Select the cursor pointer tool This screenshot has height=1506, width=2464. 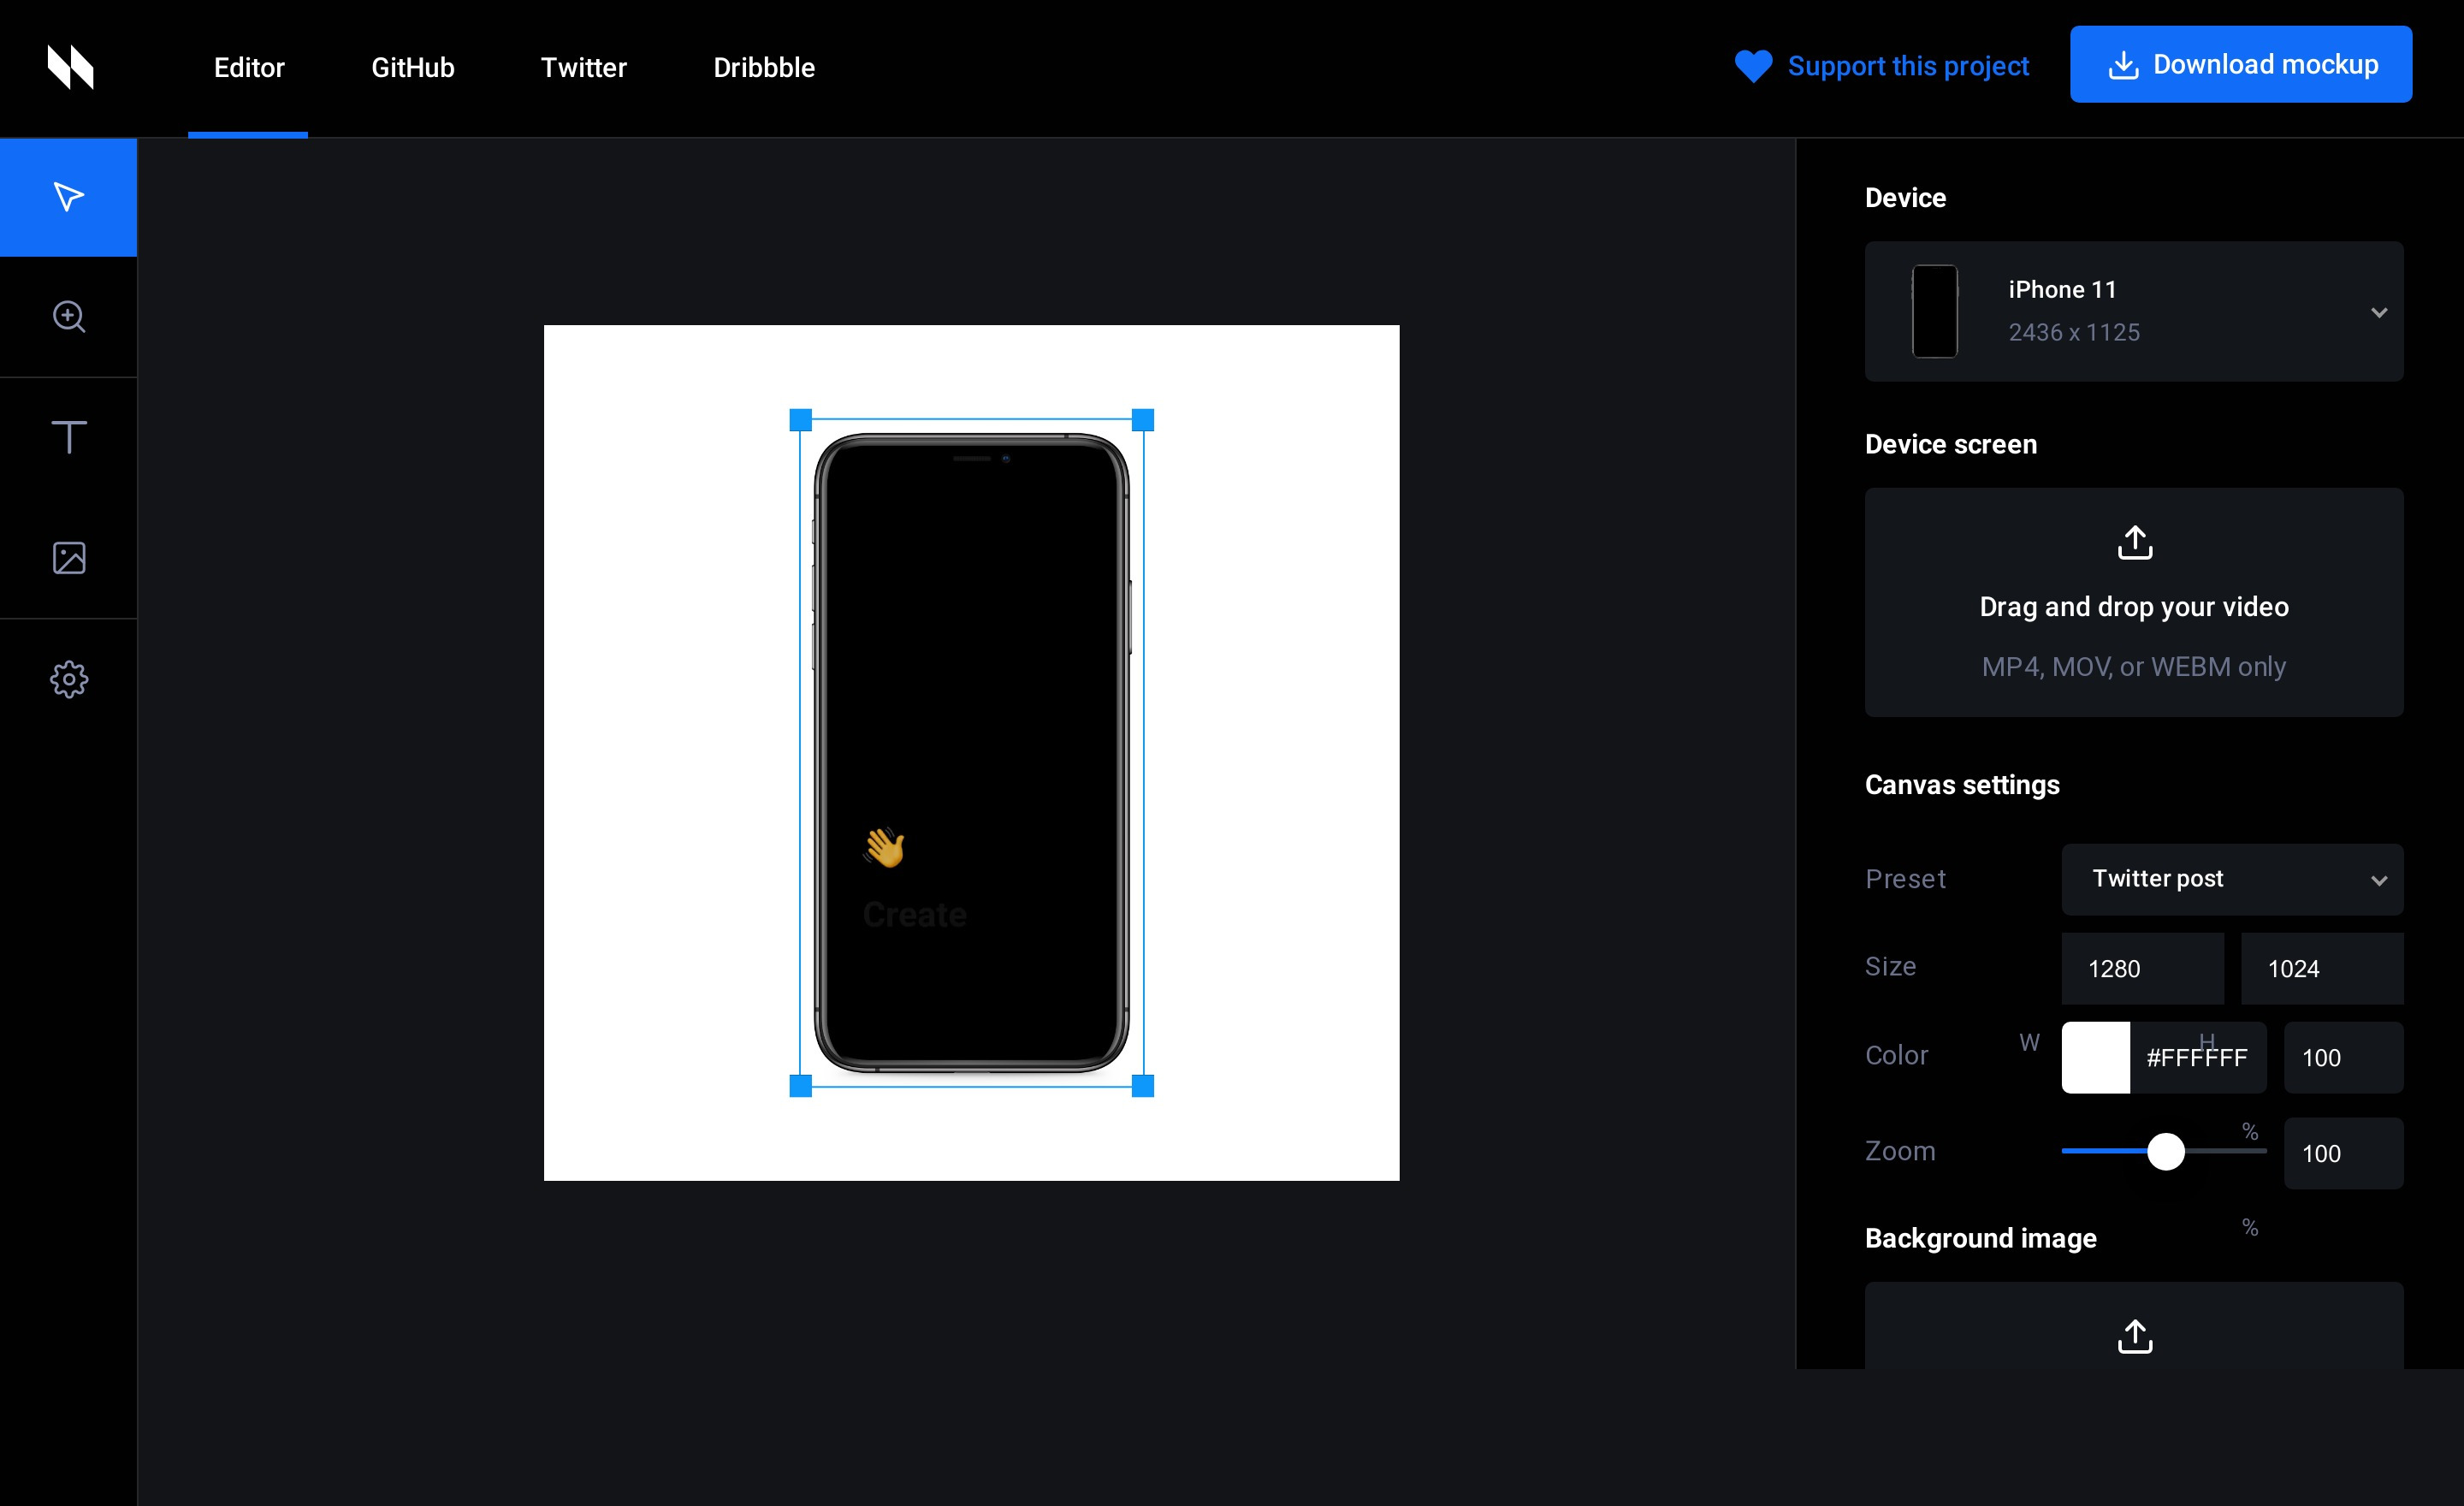pos(68,197)
